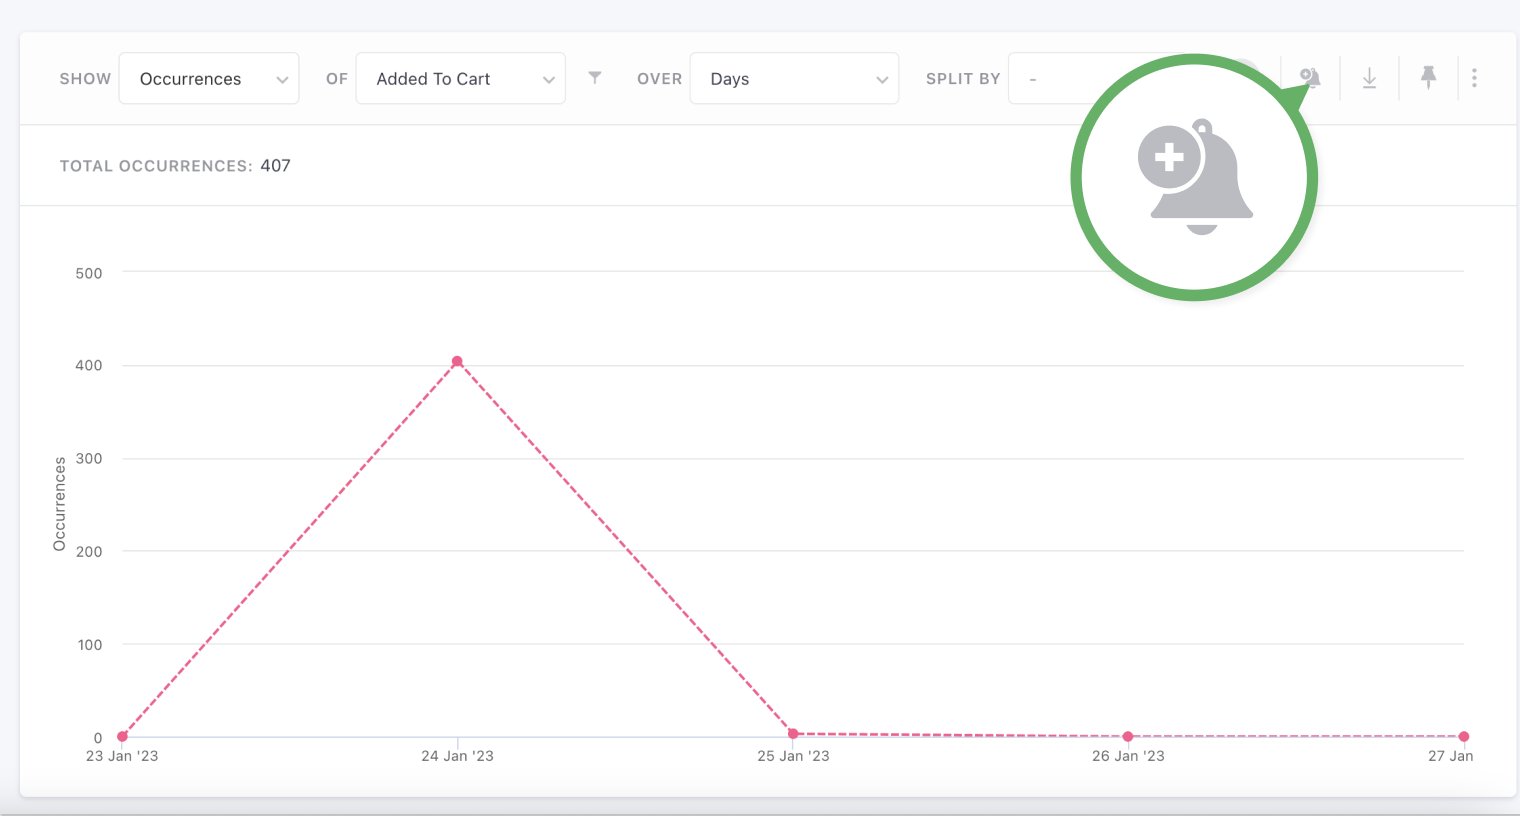Image resolution: width=1520 pixels, height=816 pixels.
Task: Click the 500 y-axis label
Action: pos(89,273)
